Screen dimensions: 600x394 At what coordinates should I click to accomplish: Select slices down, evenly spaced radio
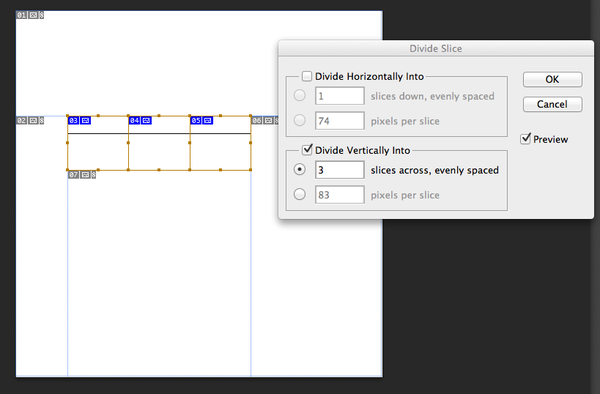pos(300,95)
